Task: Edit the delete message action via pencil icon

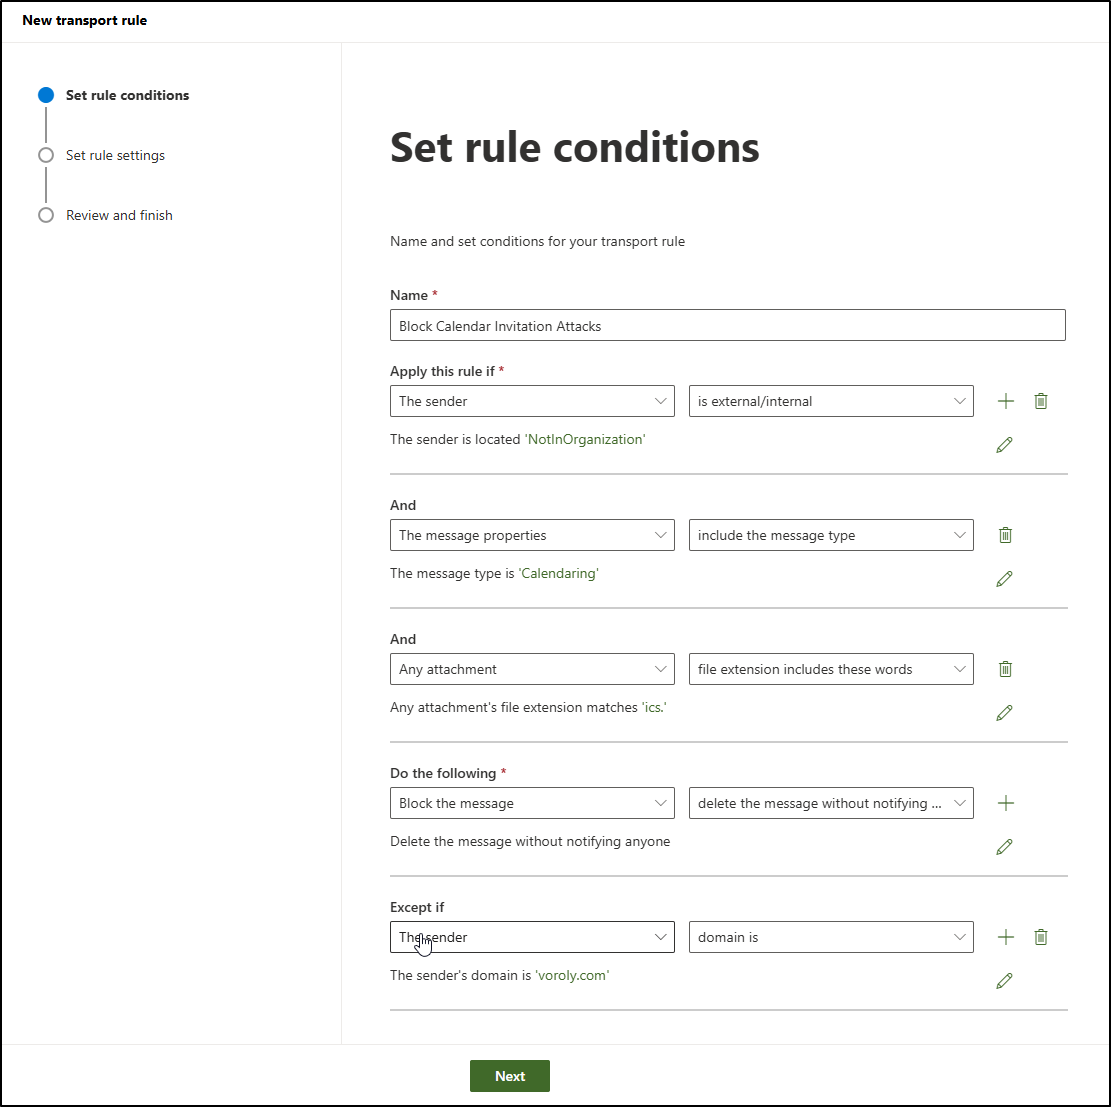Action: click(x=1005, y=847)
